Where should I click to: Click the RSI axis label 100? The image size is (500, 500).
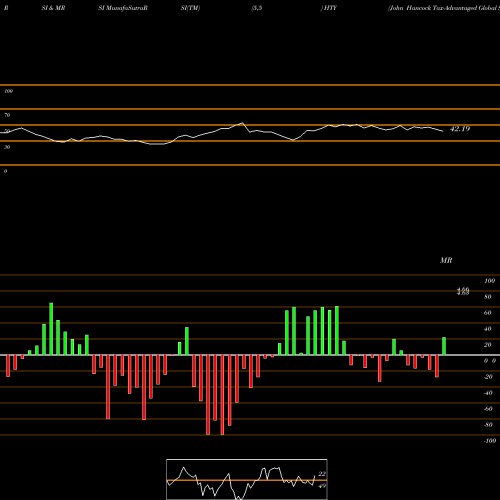[x=9, y=91]
